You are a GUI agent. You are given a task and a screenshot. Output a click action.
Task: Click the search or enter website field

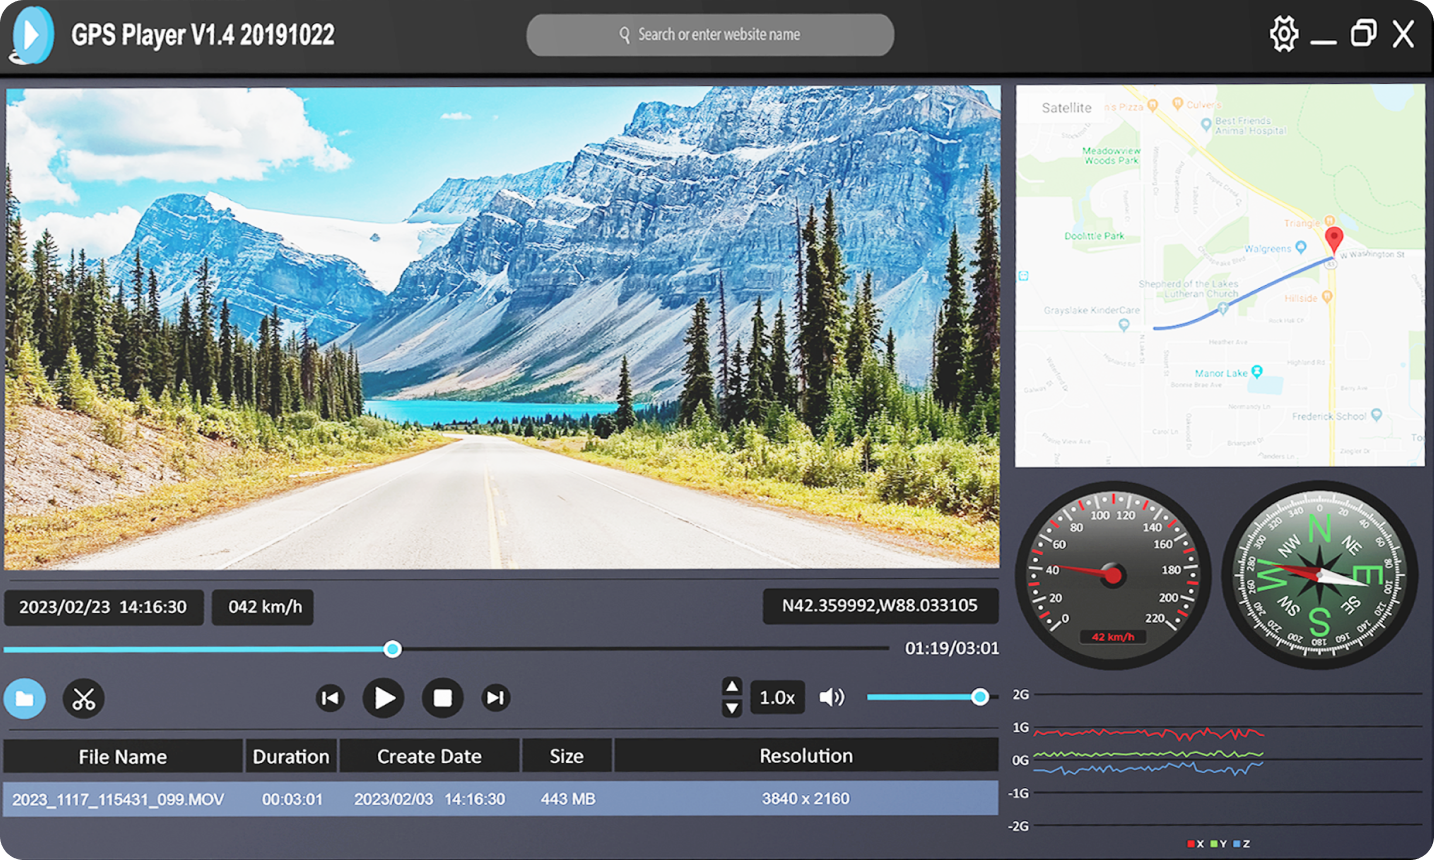pyautogui.click(x=710, y=35)
